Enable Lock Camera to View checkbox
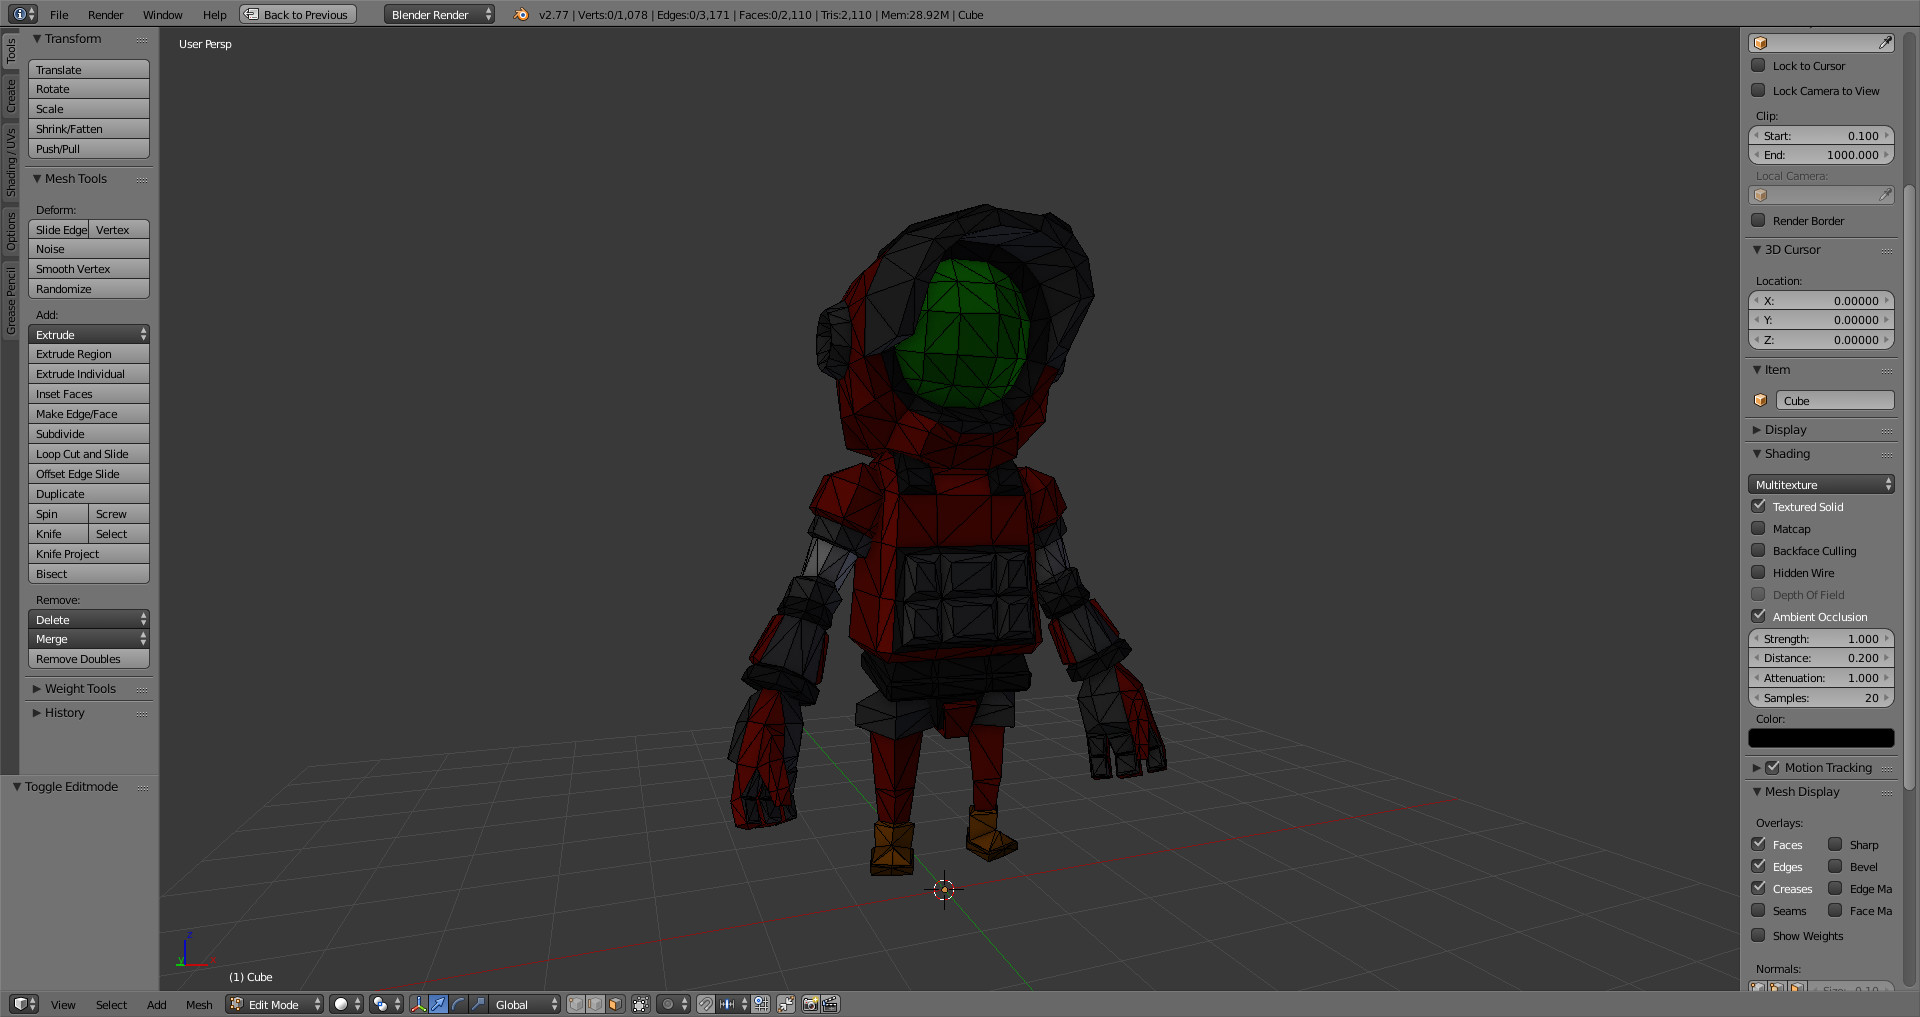The image size is (1920, 1017). tap(1758, 90)
